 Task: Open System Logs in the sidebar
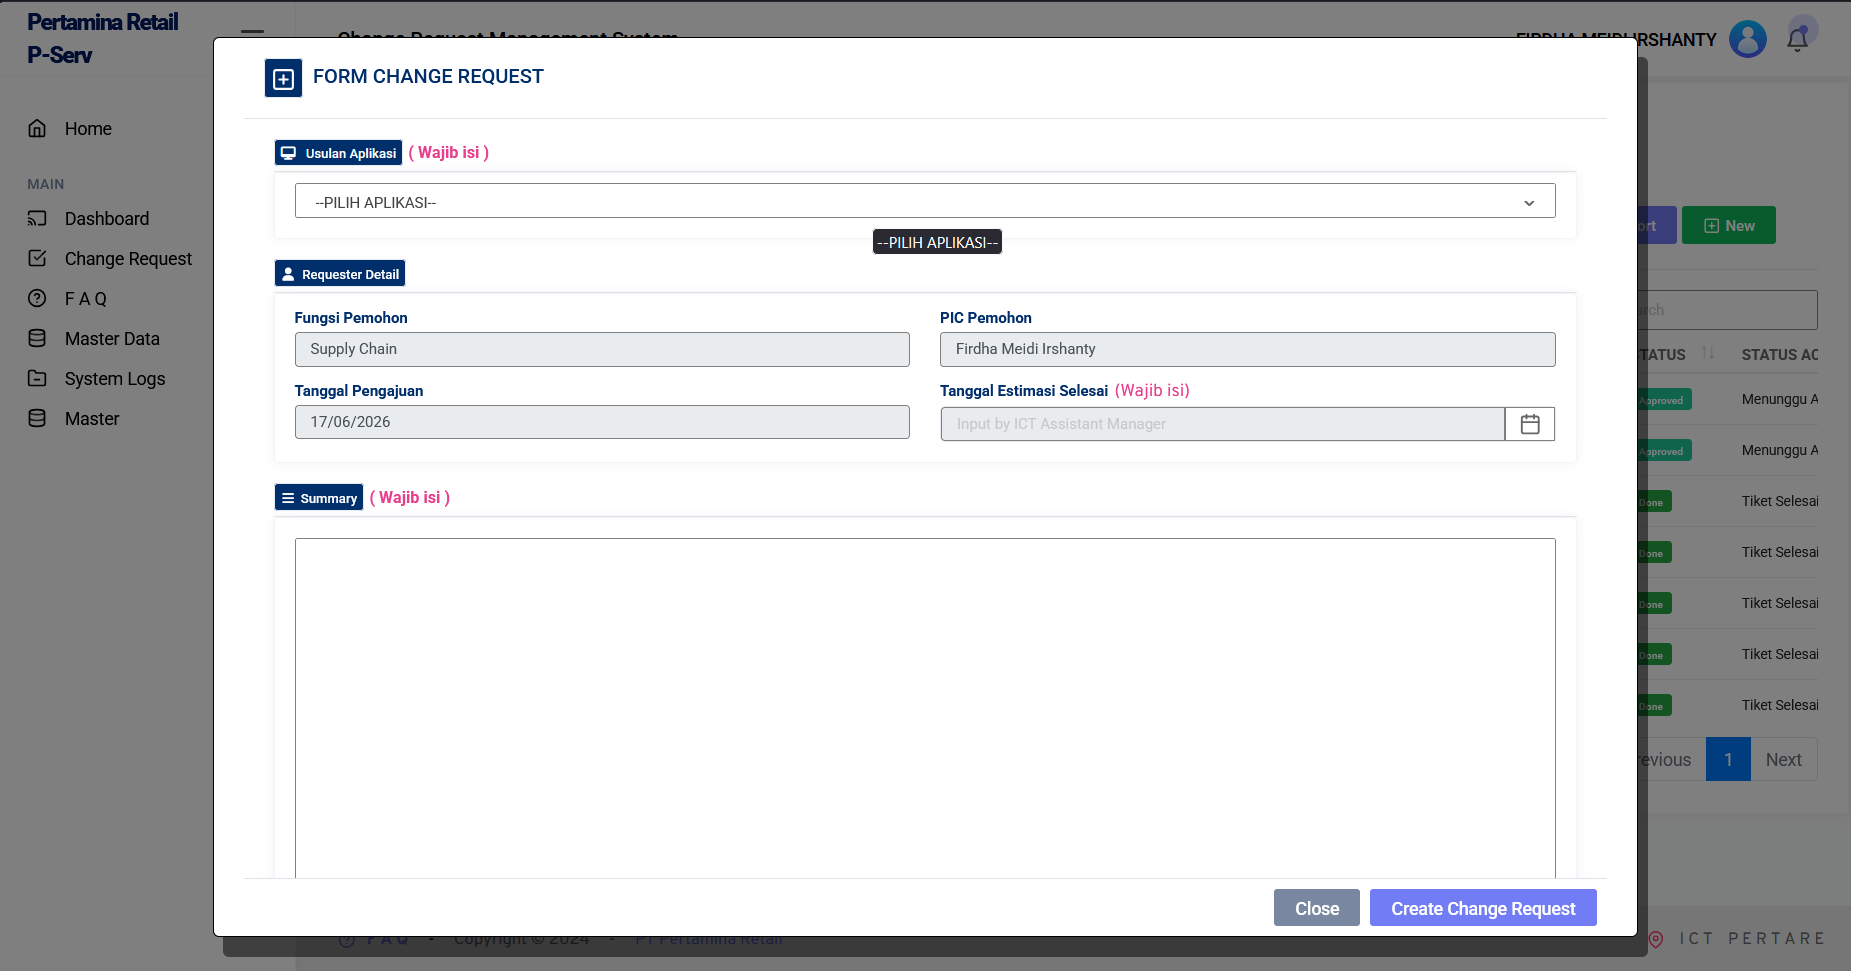point(115,379)
